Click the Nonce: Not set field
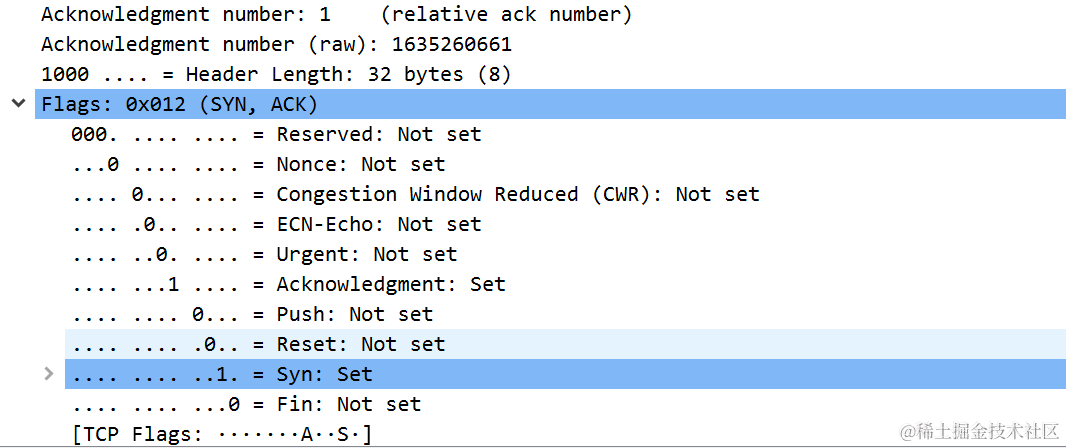Image resolution: width=1066 pixels, height=448 pixels. point(258,164)
